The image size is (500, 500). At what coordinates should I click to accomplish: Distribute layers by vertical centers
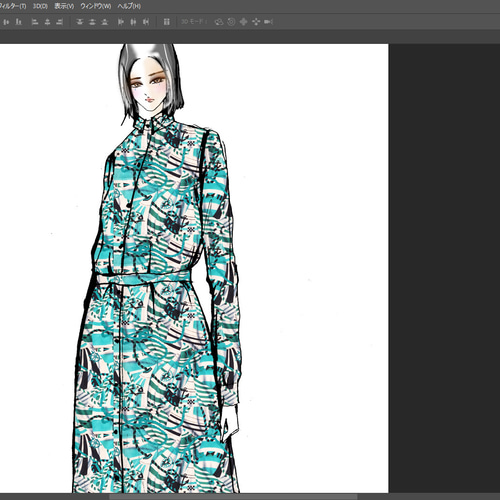(92, 22)
